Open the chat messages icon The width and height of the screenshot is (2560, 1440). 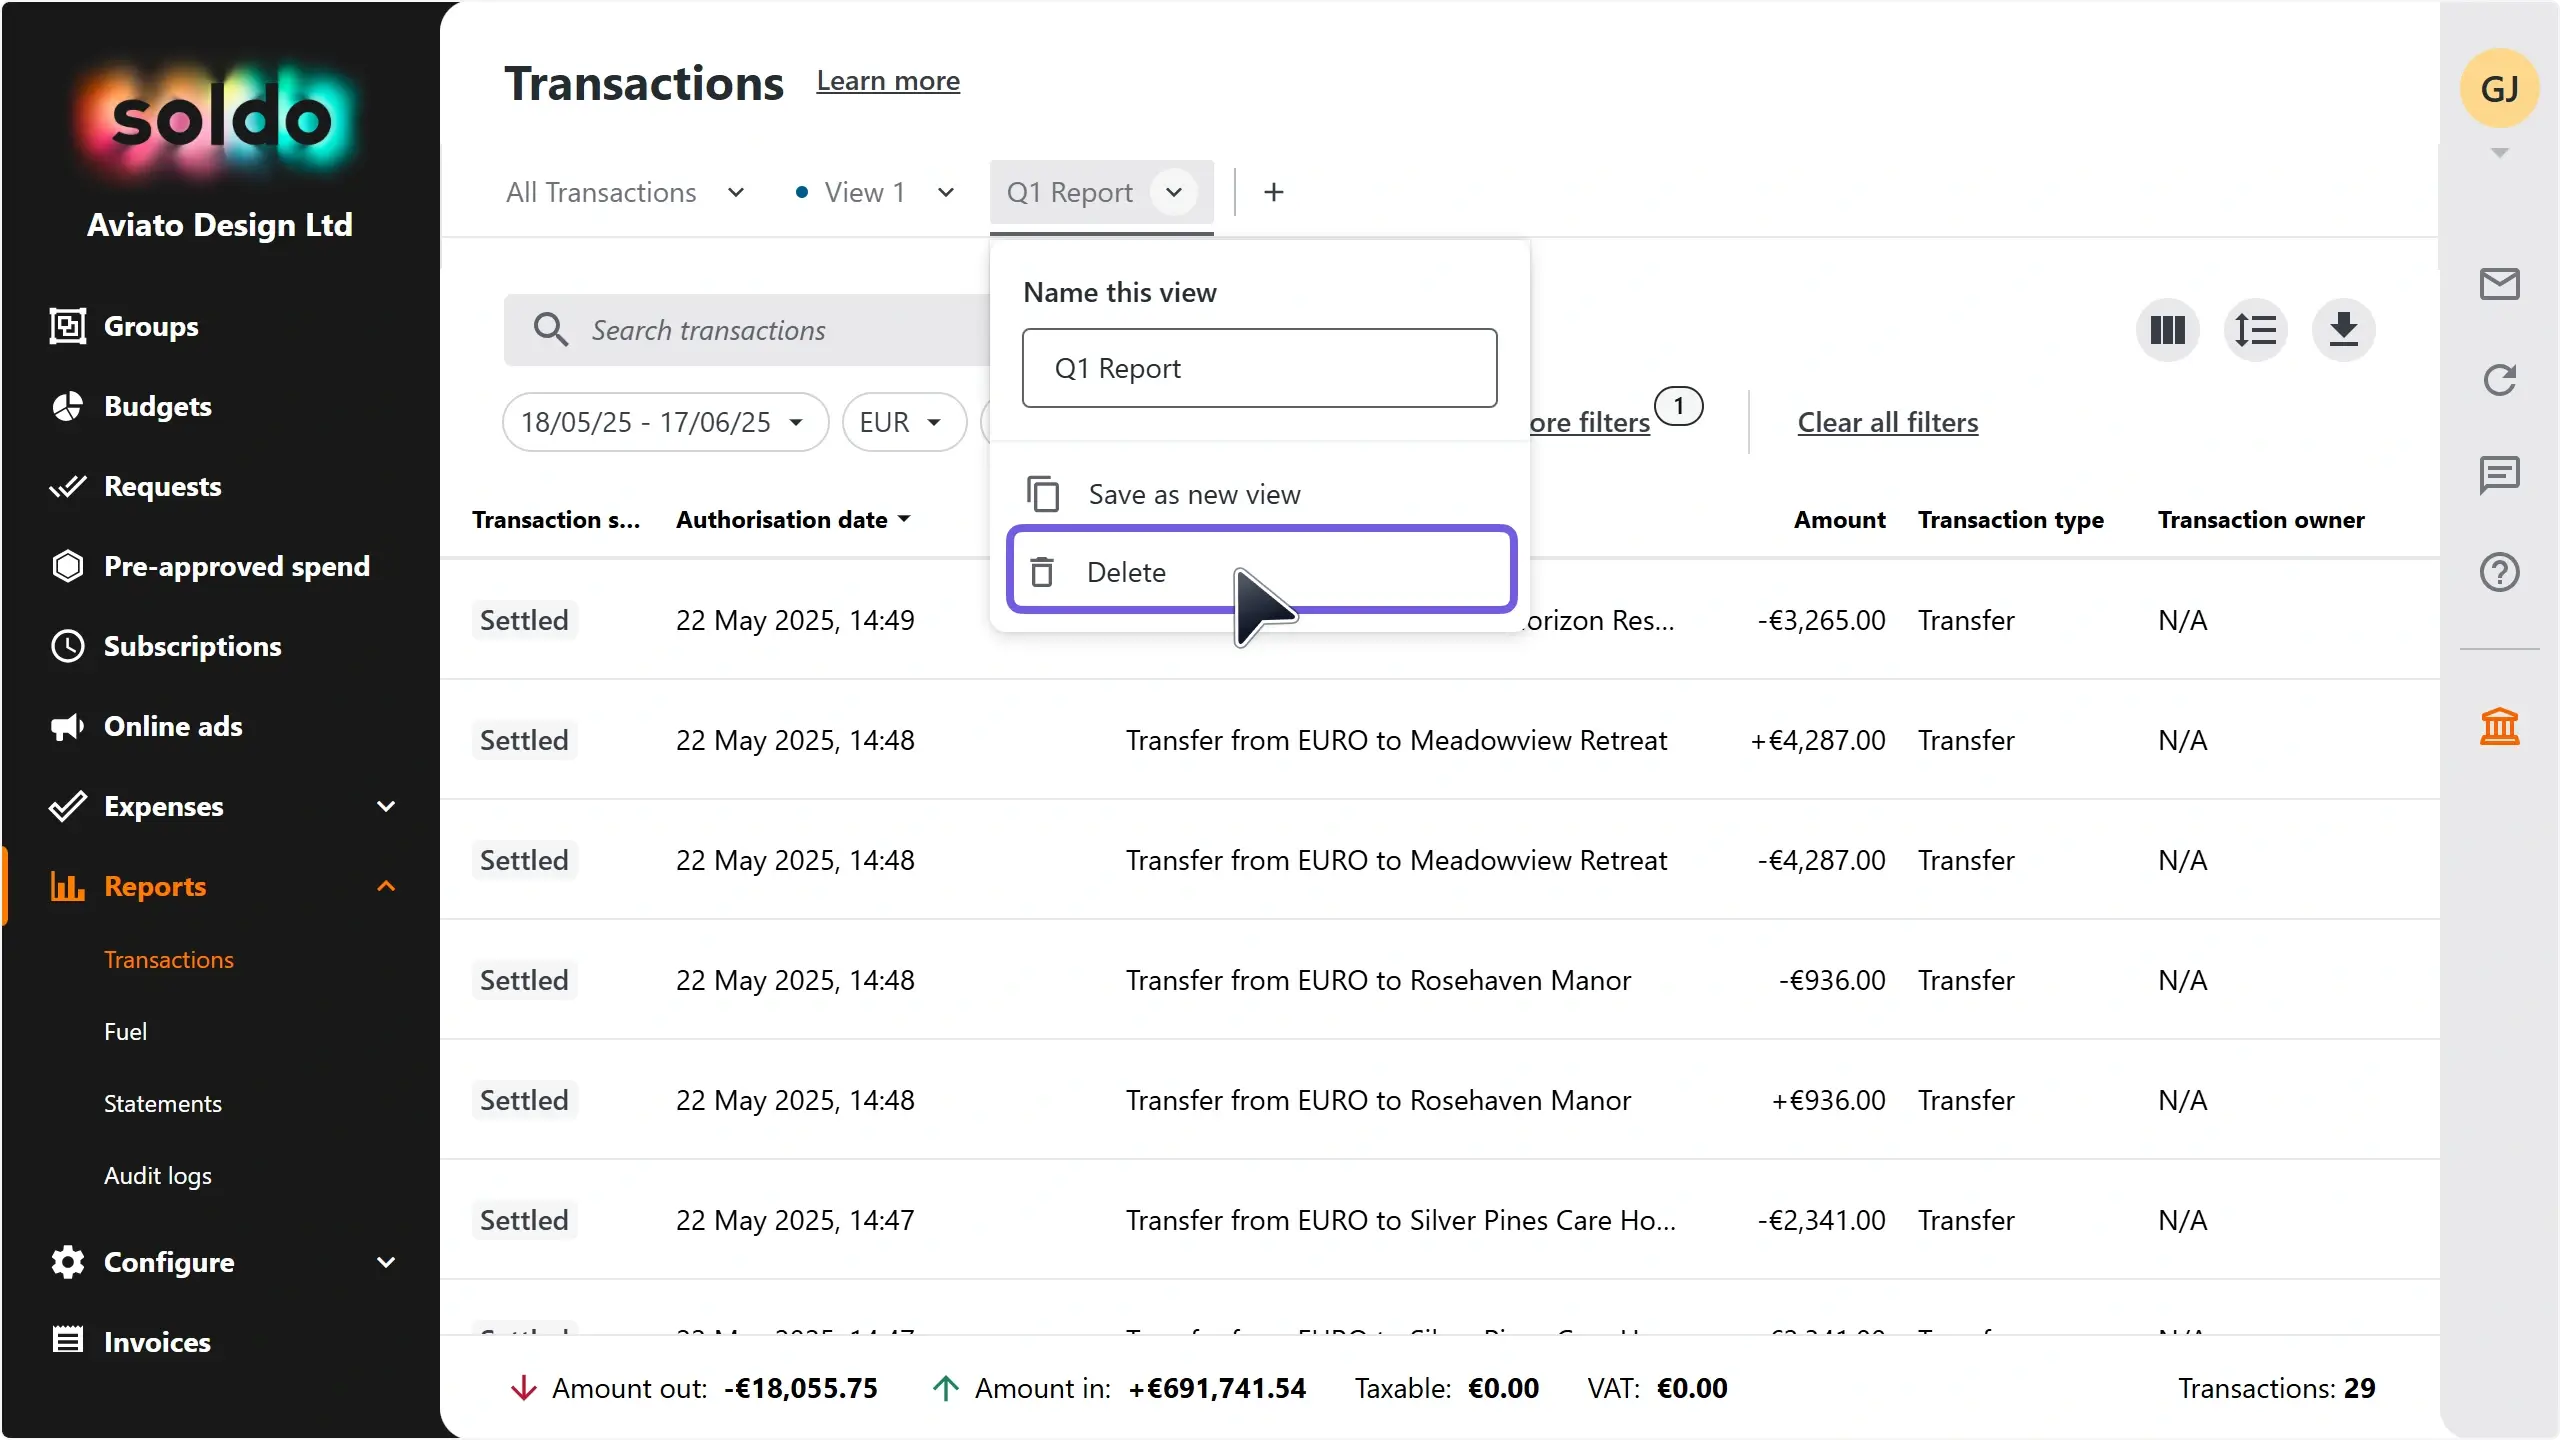pos(2499,475)
